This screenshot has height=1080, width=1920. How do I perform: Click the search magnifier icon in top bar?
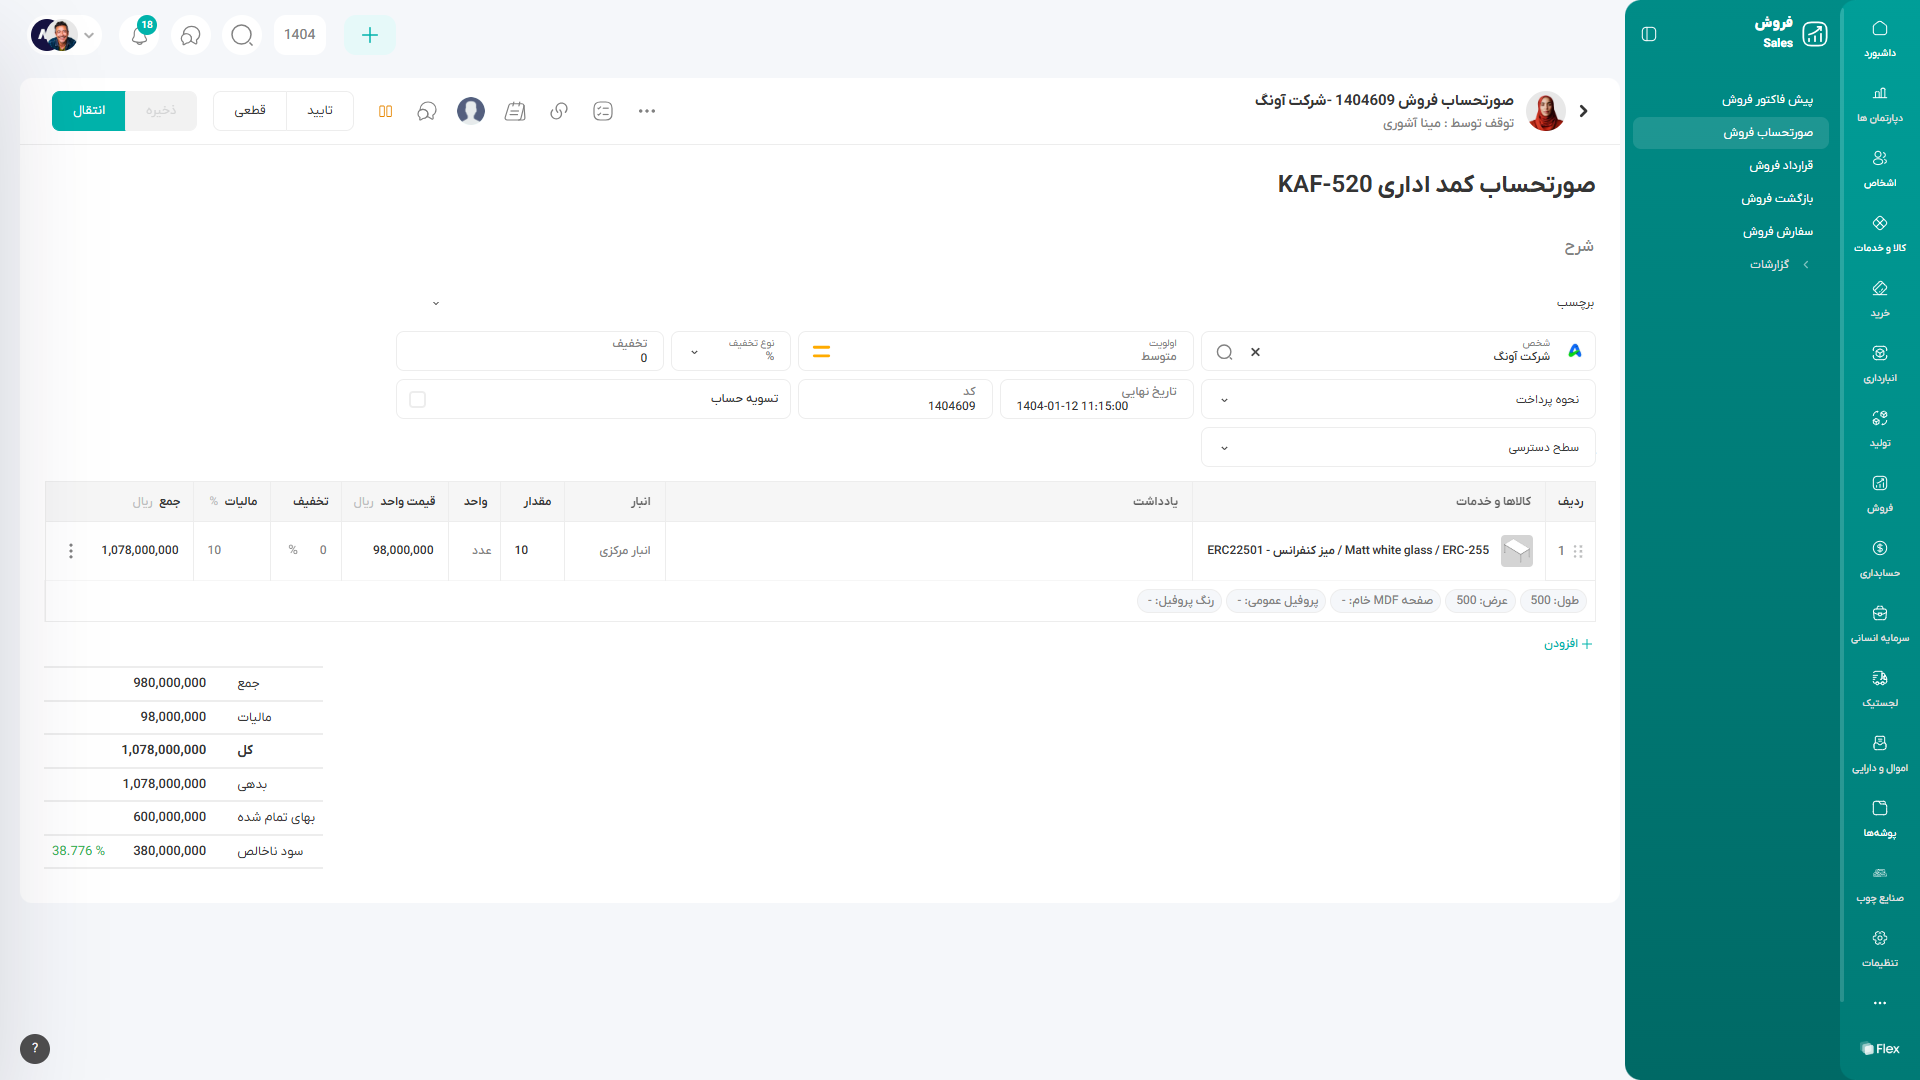242,35
